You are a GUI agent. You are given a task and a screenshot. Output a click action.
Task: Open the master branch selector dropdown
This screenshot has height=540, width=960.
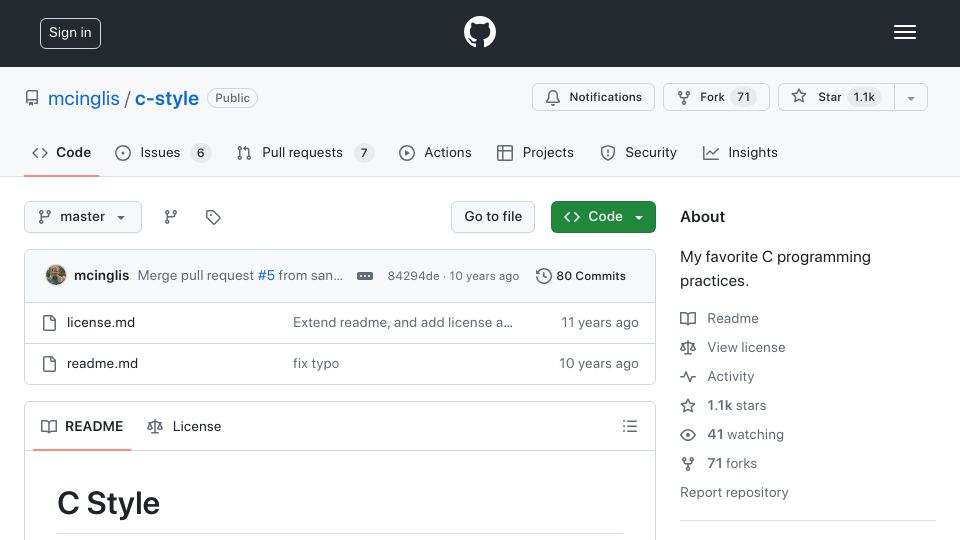tap(83, 217)
